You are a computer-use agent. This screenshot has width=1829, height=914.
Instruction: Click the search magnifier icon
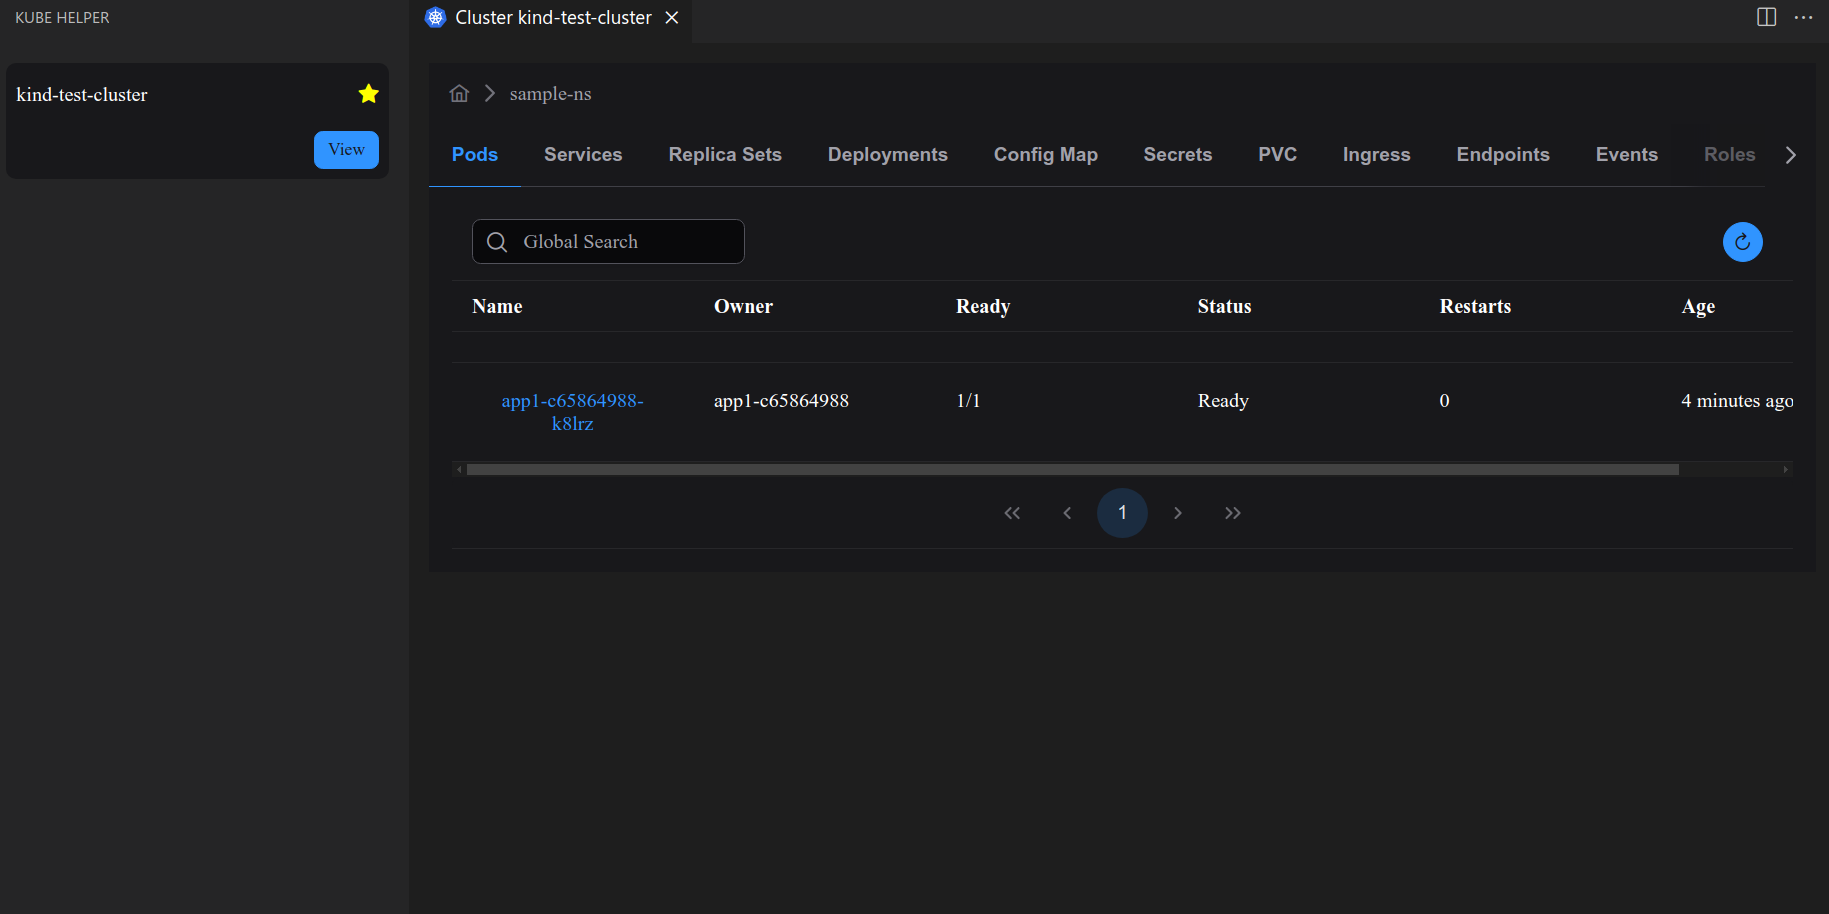pos(497,242)
